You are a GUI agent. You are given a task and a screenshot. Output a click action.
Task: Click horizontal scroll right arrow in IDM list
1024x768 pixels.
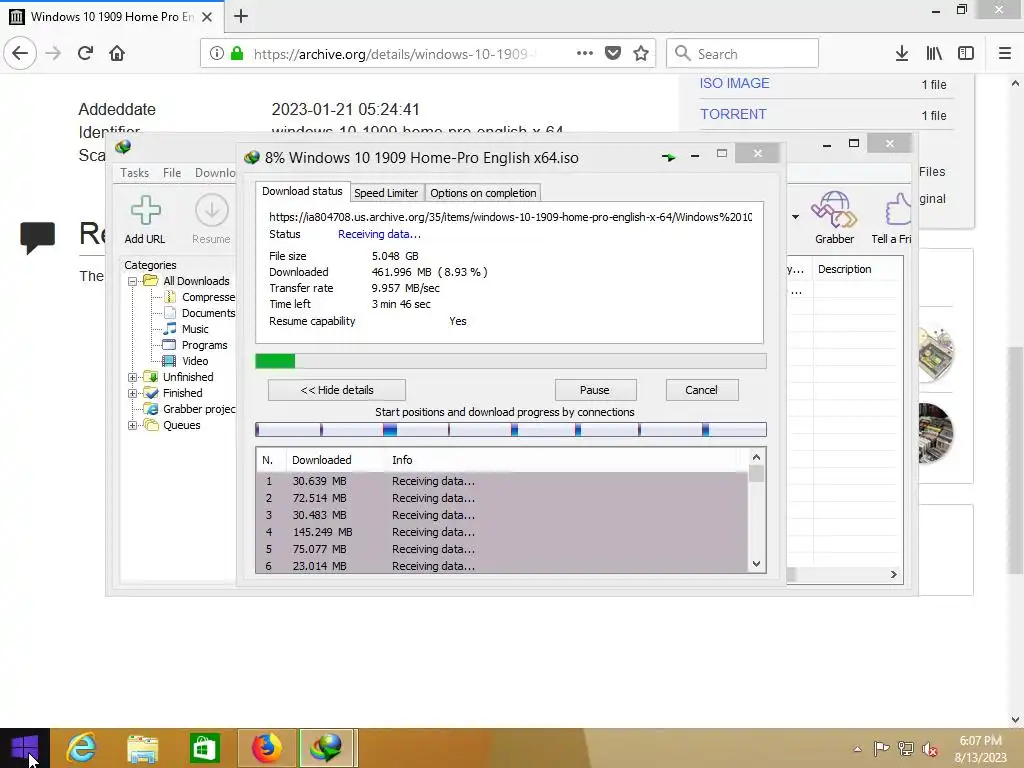pos(893,575)
